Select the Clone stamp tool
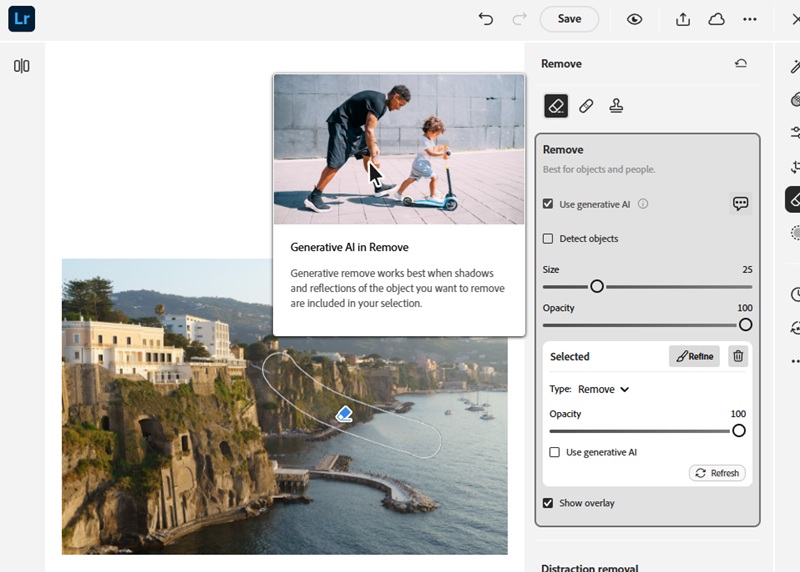800x572 pixels. pyautogui.click(x=616, y=105)
